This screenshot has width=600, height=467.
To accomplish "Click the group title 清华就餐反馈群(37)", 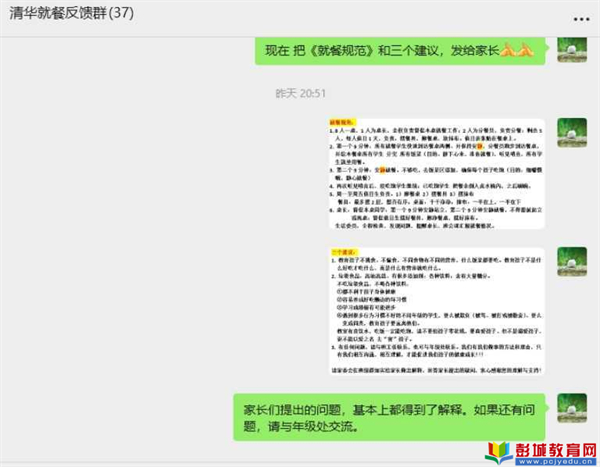I will pos(72,13).
